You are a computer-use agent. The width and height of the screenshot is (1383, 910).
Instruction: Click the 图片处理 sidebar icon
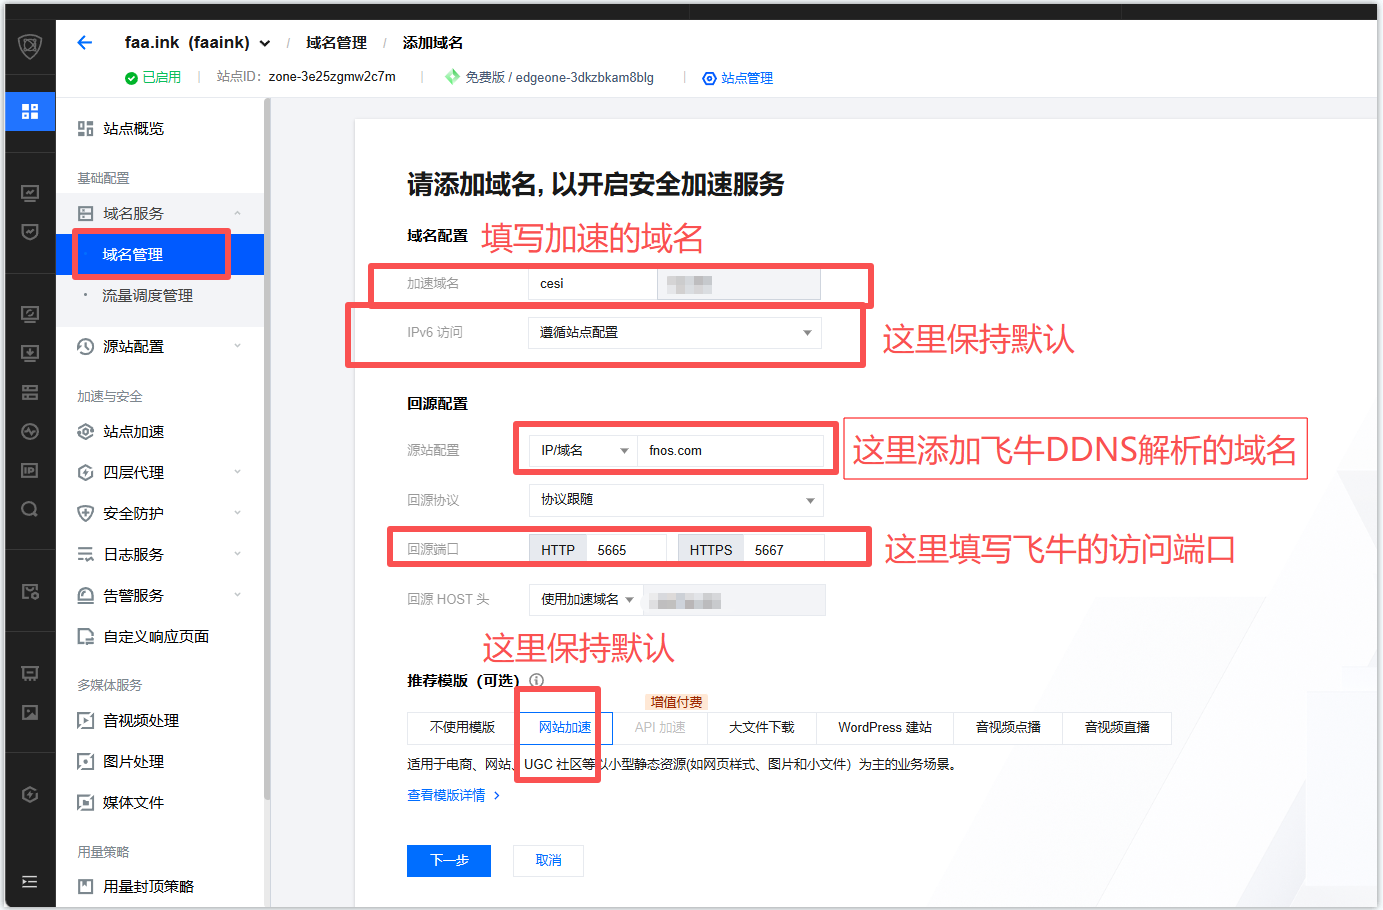point(86,761)
